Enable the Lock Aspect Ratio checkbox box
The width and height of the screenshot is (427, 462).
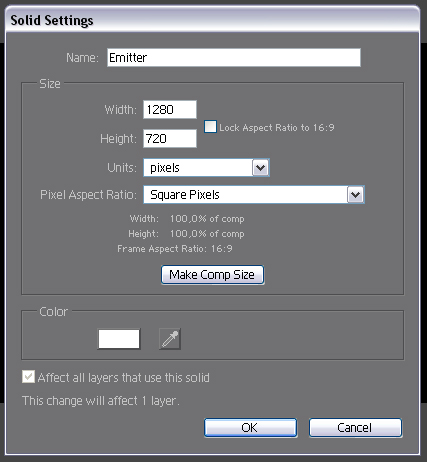point(210,127)
